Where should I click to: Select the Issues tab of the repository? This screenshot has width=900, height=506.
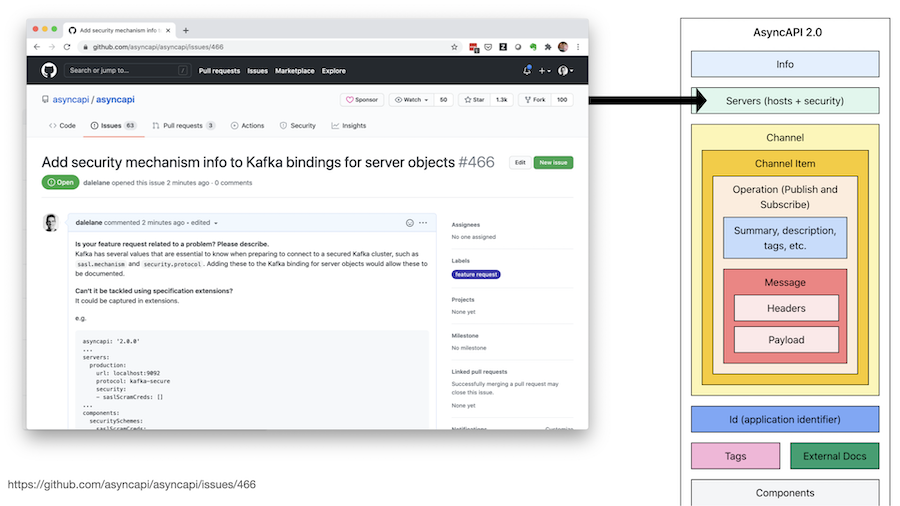(113, 126)
